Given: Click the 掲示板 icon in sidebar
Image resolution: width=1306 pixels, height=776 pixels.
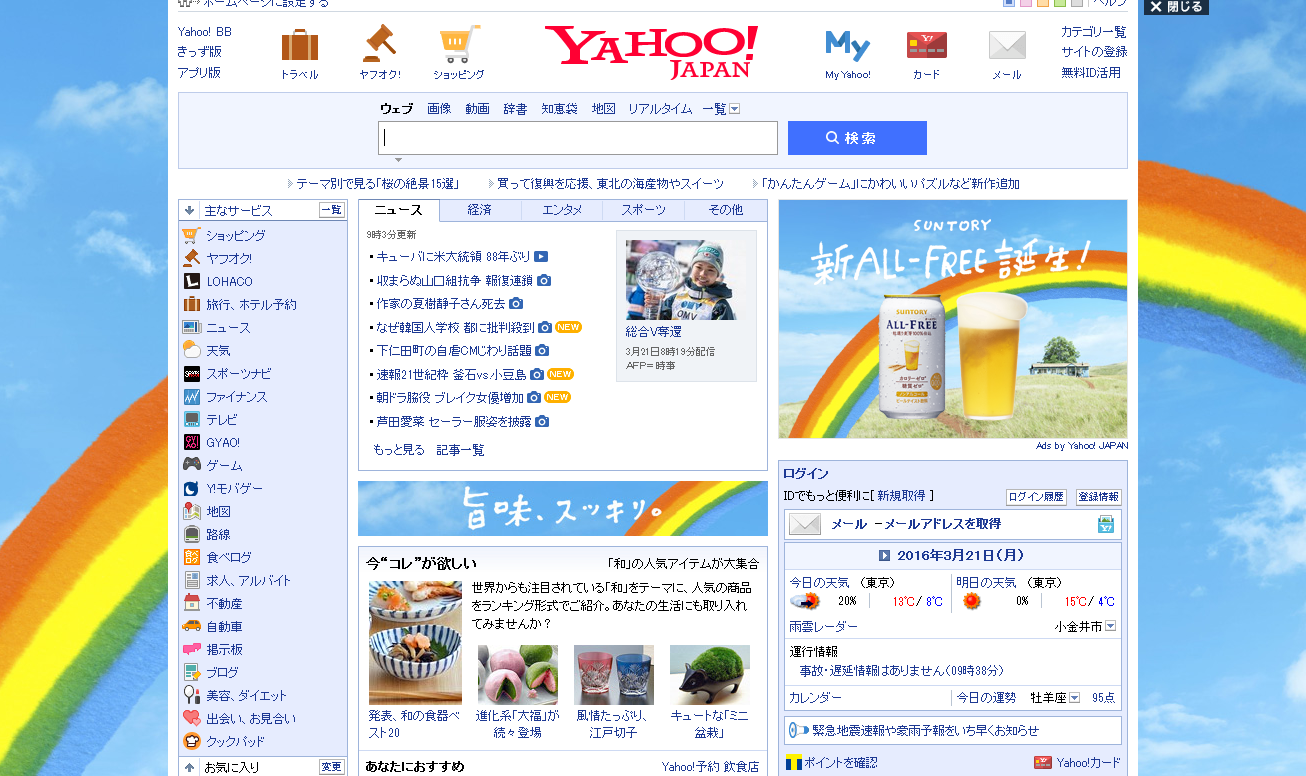Looking at the screenshot, I should (x=191, y=649).
